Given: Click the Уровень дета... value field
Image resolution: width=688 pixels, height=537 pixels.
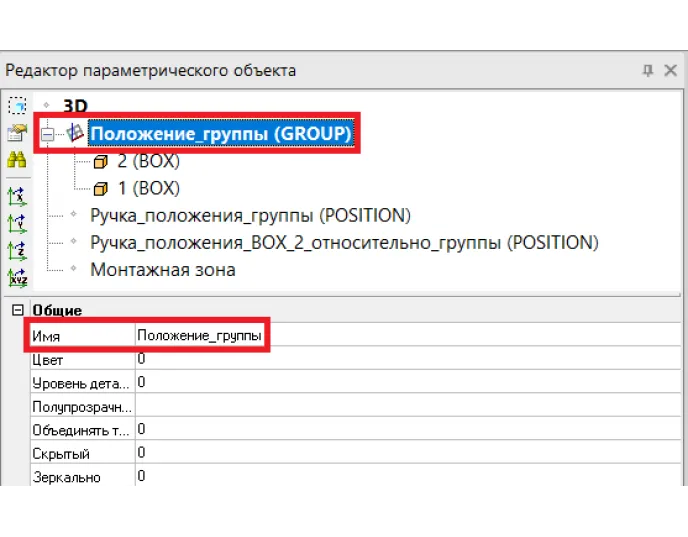Looking at the screenshot, I should point(408,382).
